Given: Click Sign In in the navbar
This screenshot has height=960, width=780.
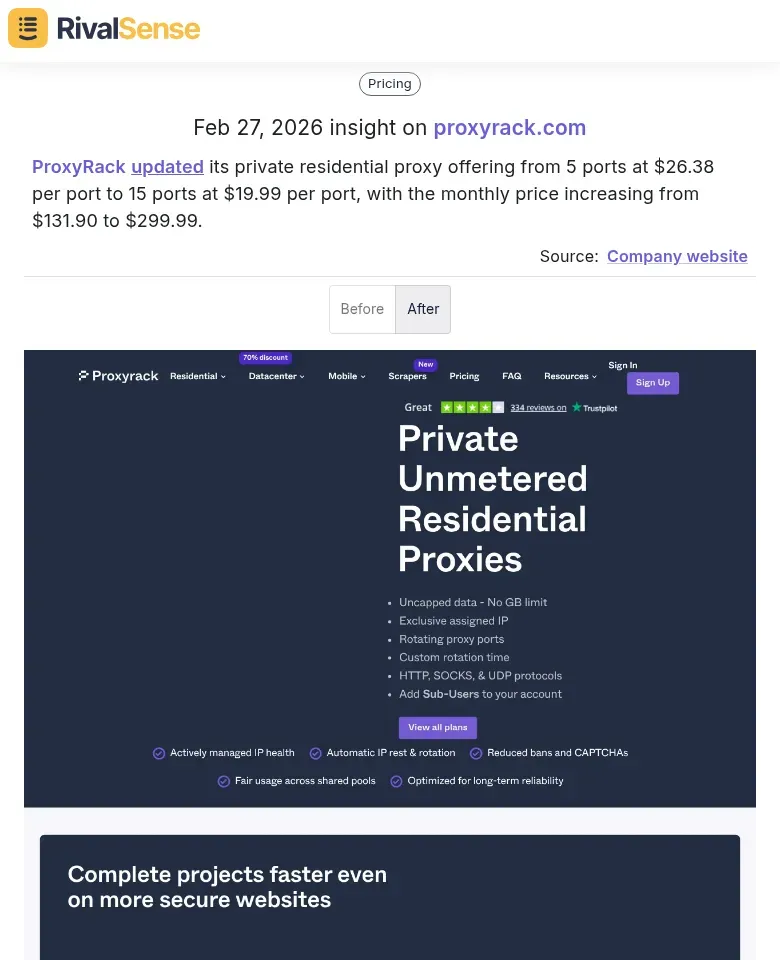Looking at the screenshot, I should [x=622, y=365].
